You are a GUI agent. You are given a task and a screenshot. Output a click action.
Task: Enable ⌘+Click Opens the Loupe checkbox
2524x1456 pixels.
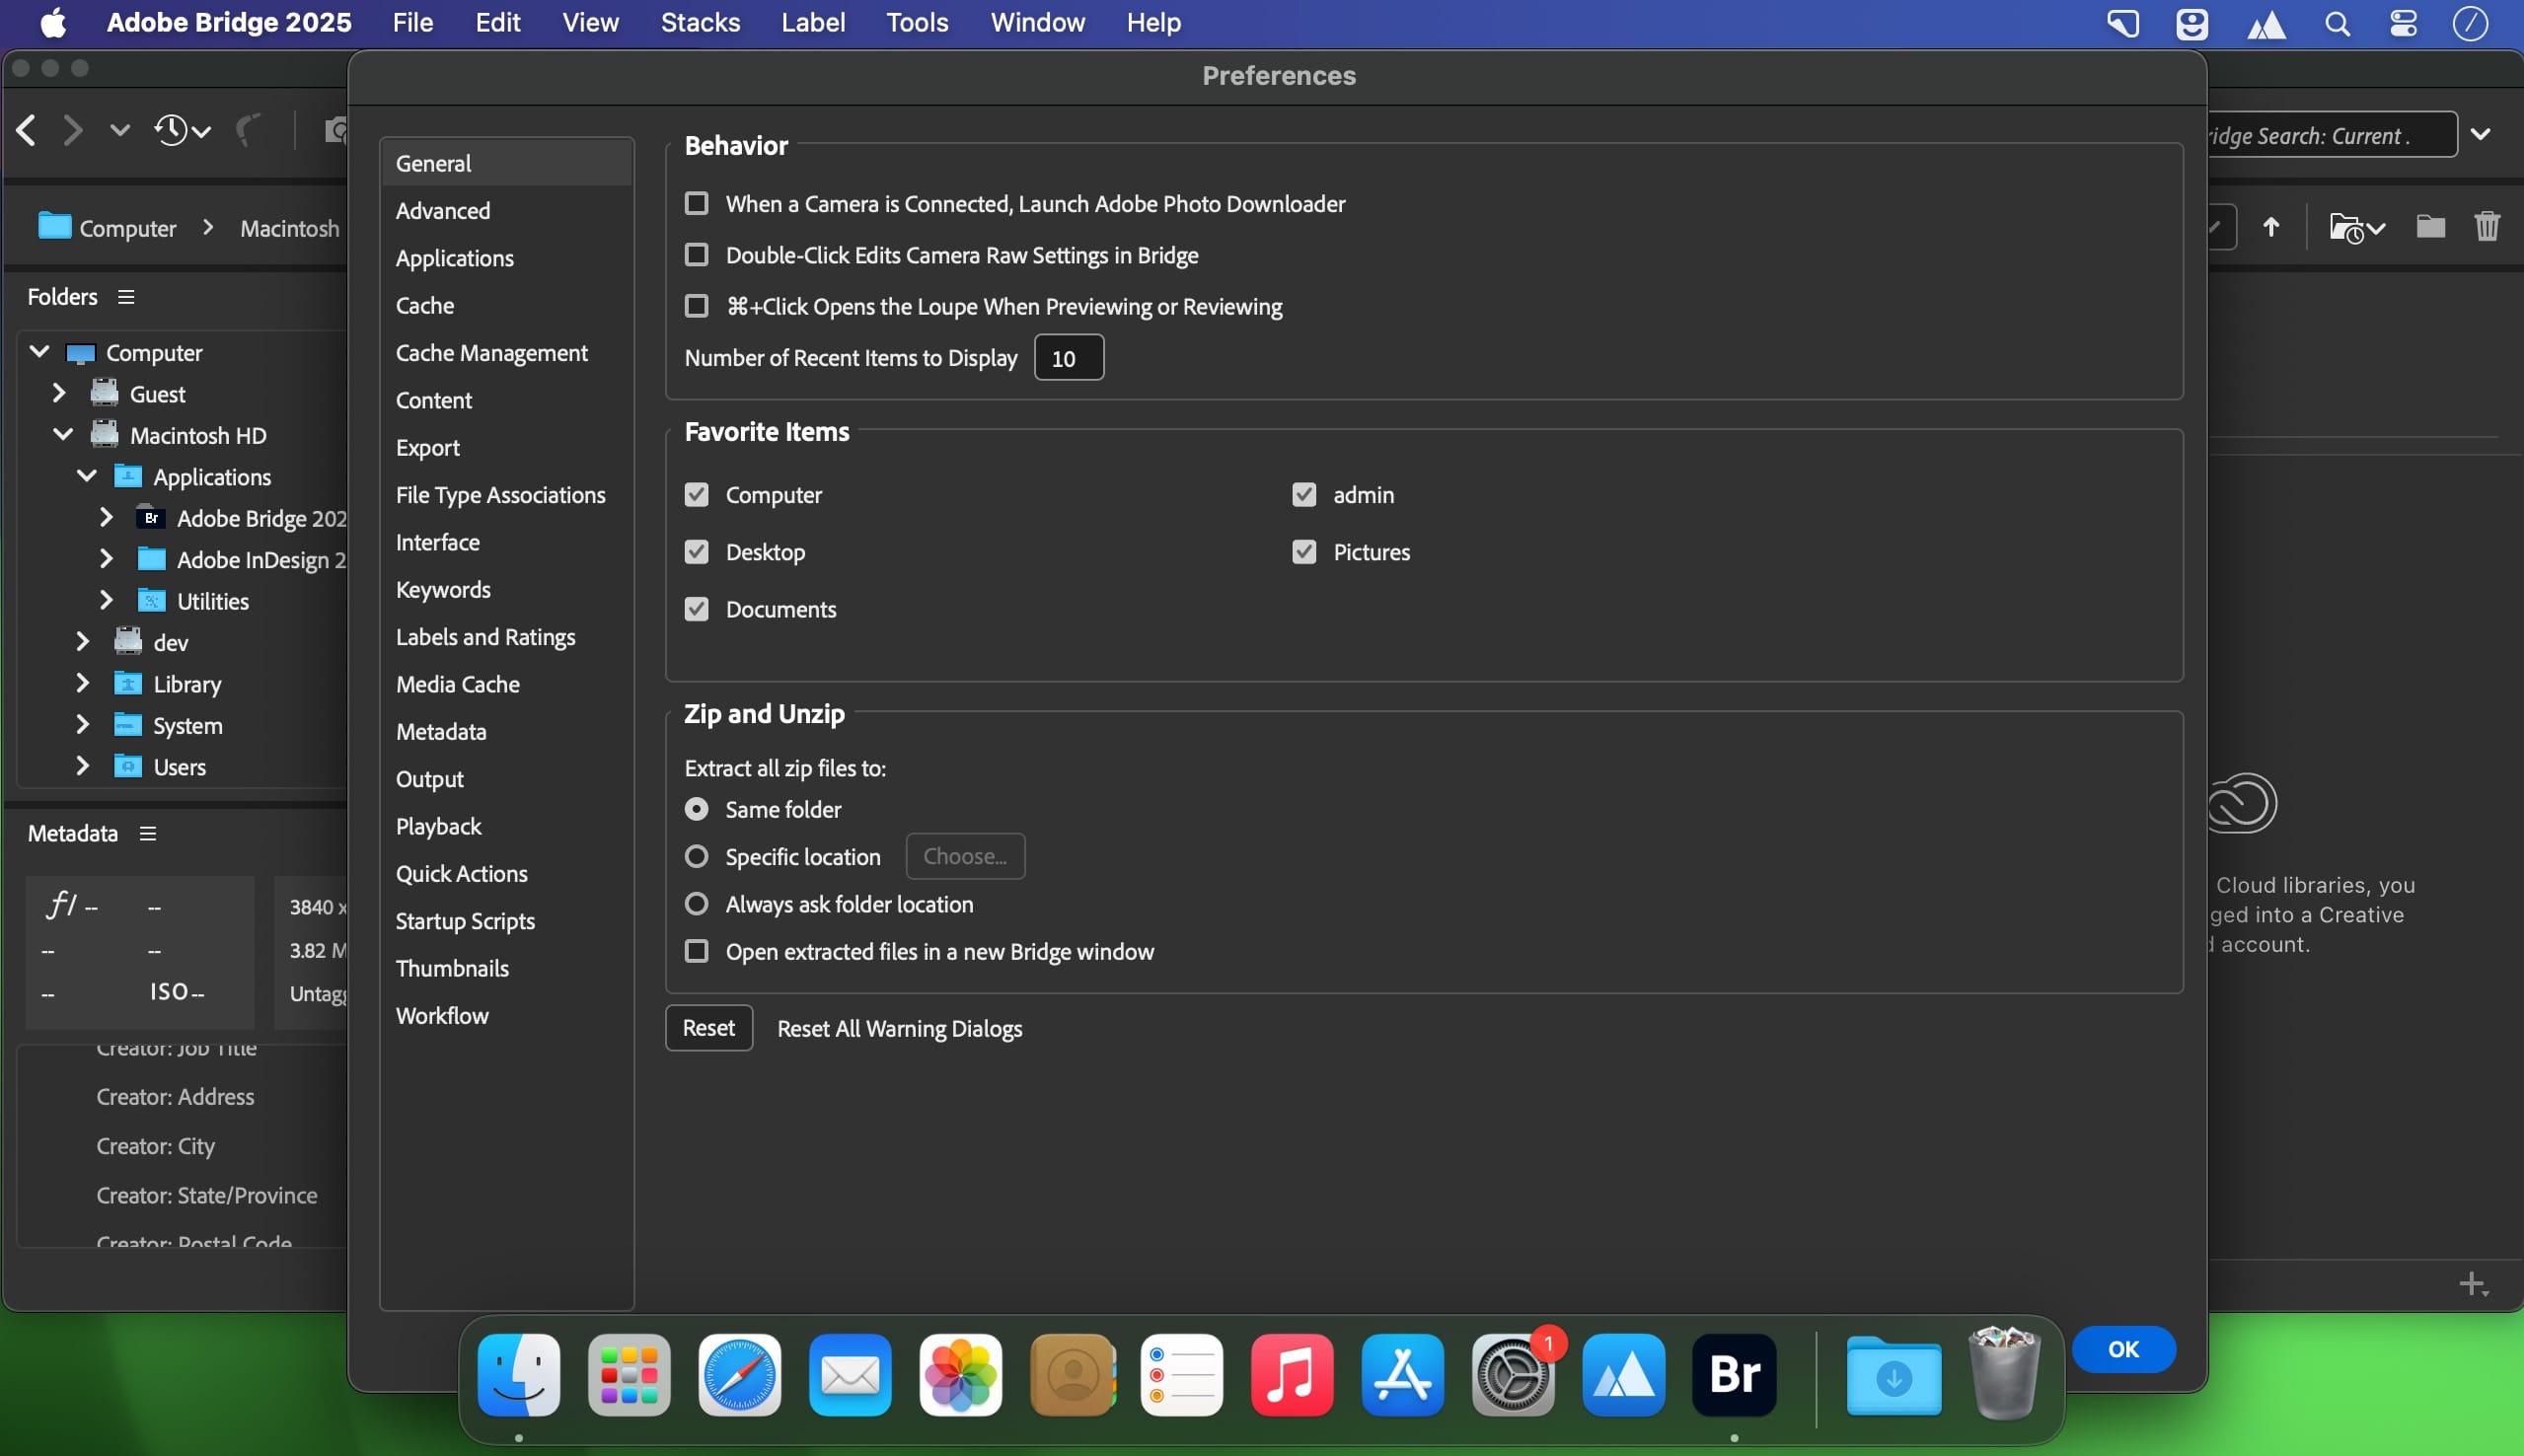point(696,305)
